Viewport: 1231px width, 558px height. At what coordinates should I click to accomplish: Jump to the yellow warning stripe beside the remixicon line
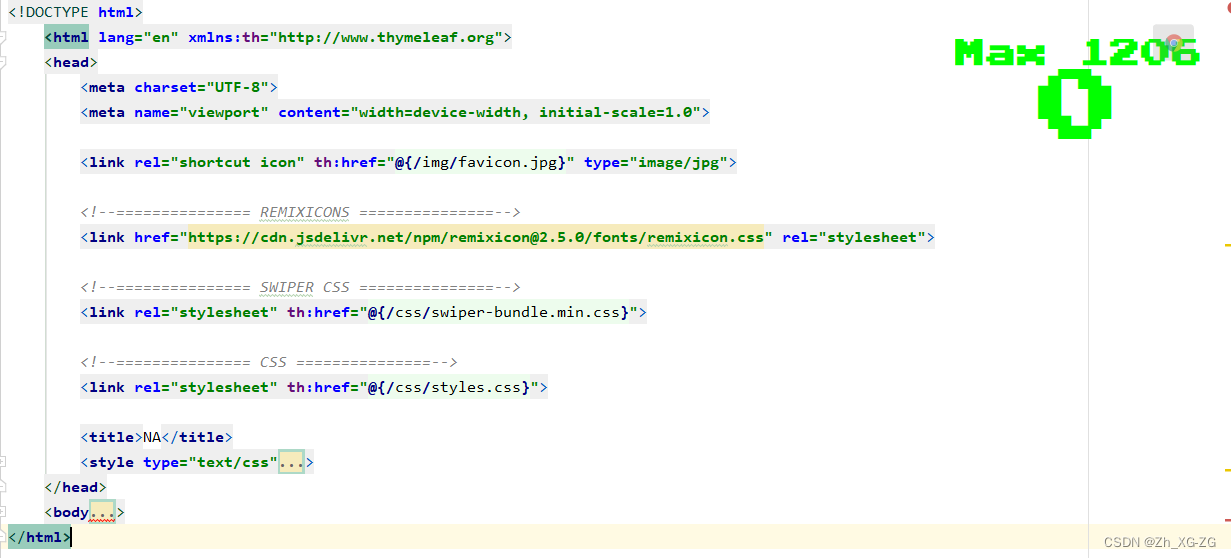coord(1227,243)
